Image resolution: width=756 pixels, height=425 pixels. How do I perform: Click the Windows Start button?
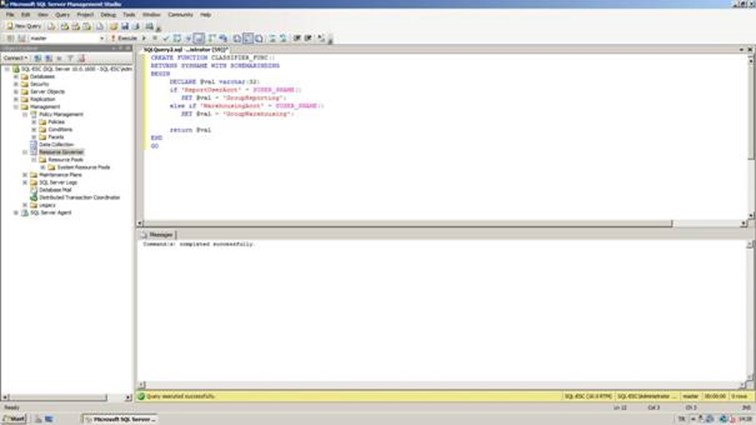(14, 419)
